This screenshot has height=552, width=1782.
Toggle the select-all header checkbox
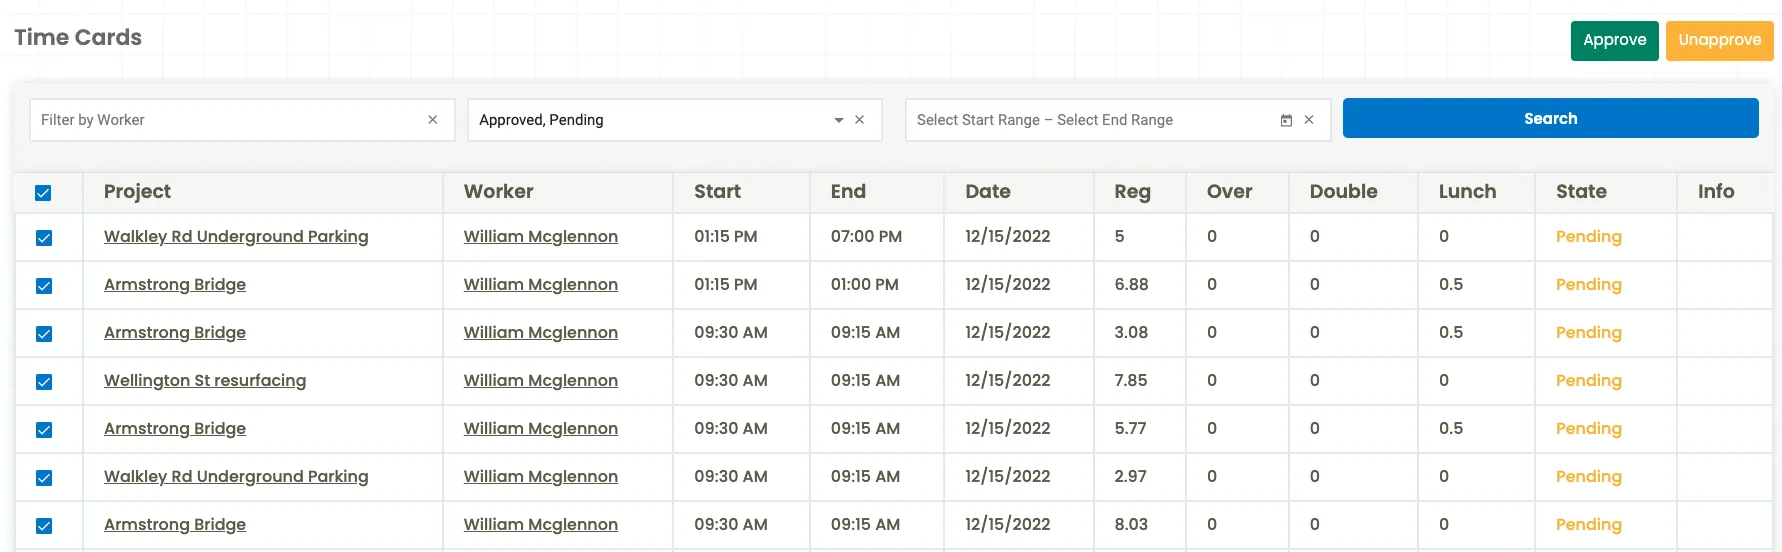pos(43,193)
